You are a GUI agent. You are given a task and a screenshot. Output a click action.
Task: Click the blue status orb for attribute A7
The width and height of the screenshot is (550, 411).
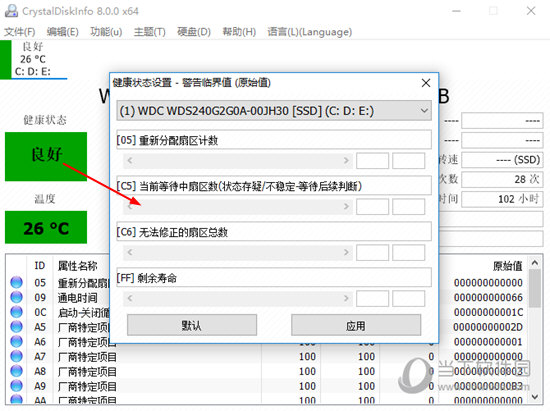pyautogui.click(x=16, y=356)
